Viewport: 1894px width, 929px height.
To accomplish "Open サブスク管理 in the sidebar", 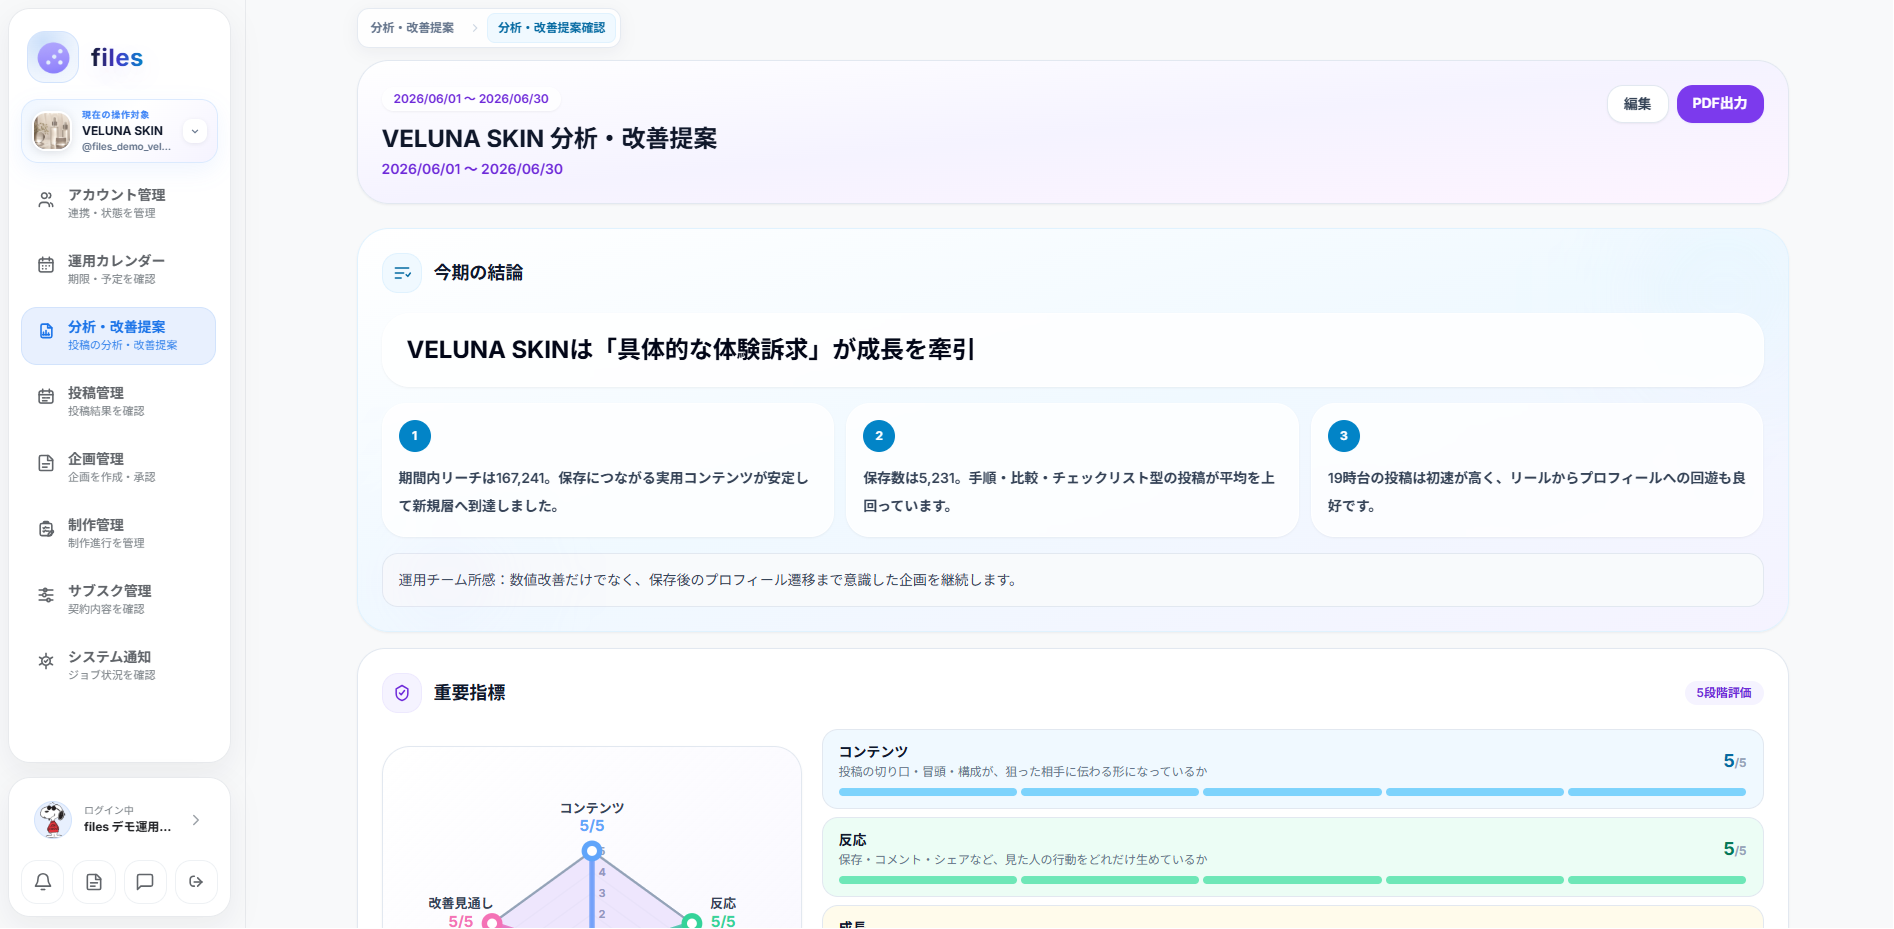I will [118, 599].
